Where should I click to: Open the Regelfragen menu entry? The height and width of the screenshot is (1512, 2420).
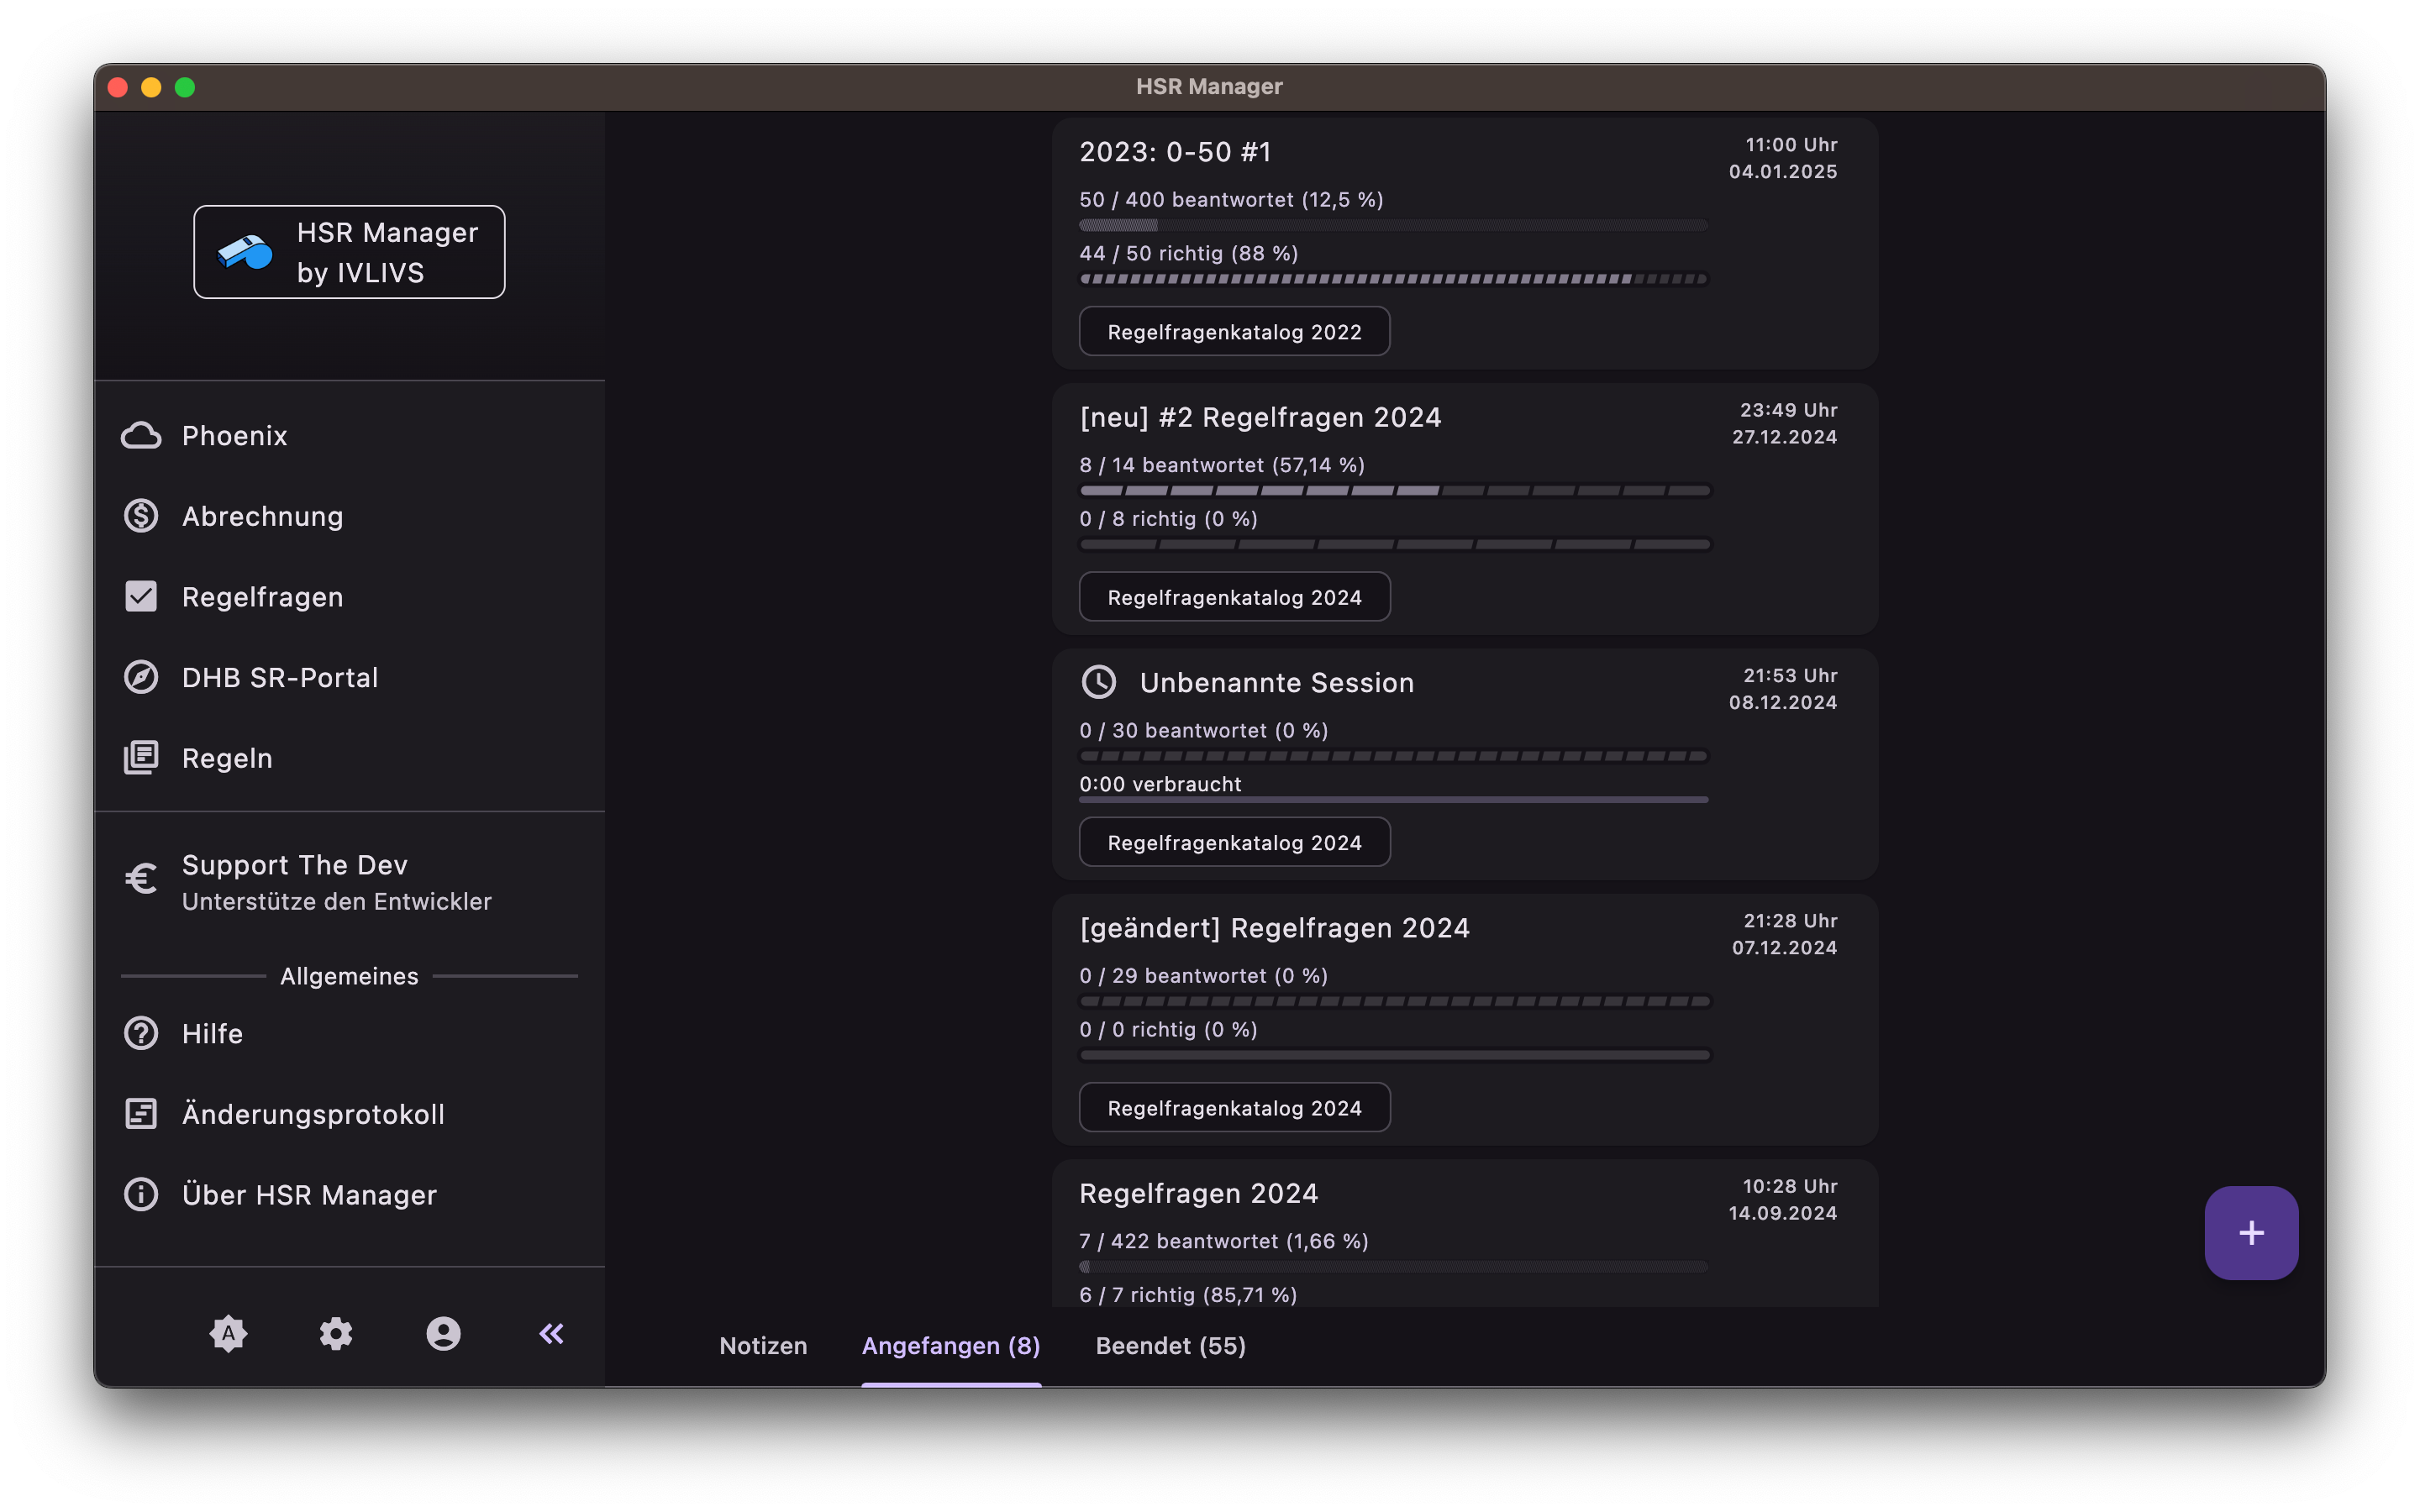pos(349,597)
